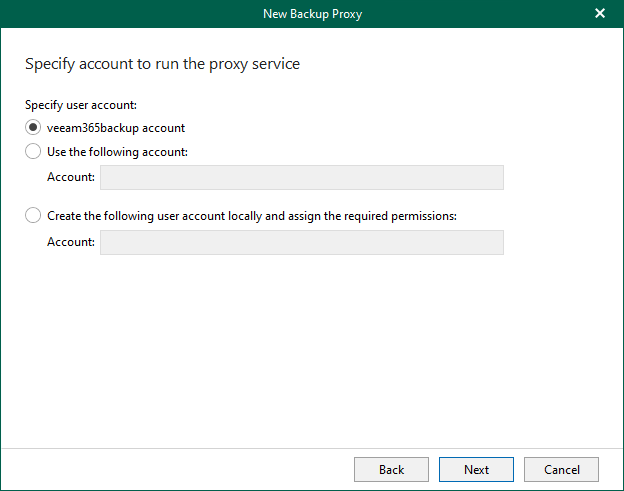
Task: Focus the Account field under 'Create the following user account'
Action: tap(301, 242)
